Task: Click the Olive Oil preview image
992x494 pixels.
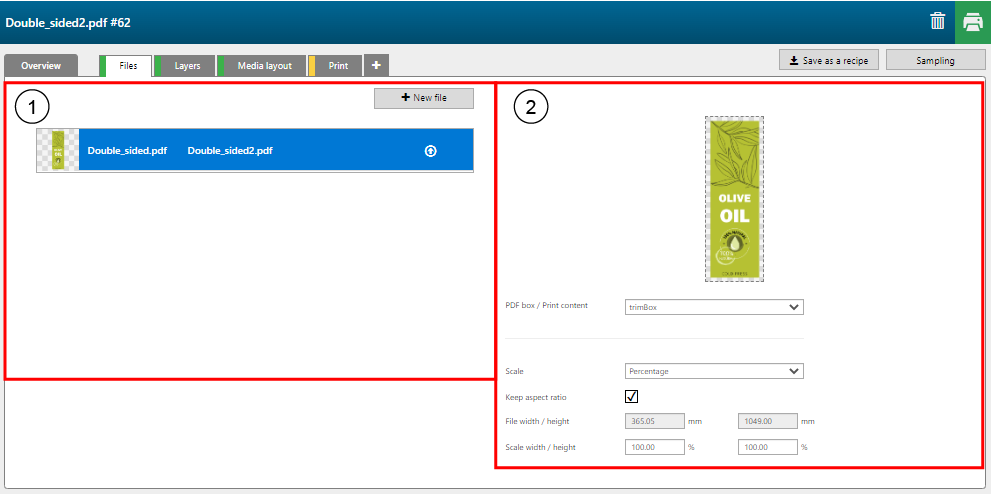Action: click(x=735, y=198)
